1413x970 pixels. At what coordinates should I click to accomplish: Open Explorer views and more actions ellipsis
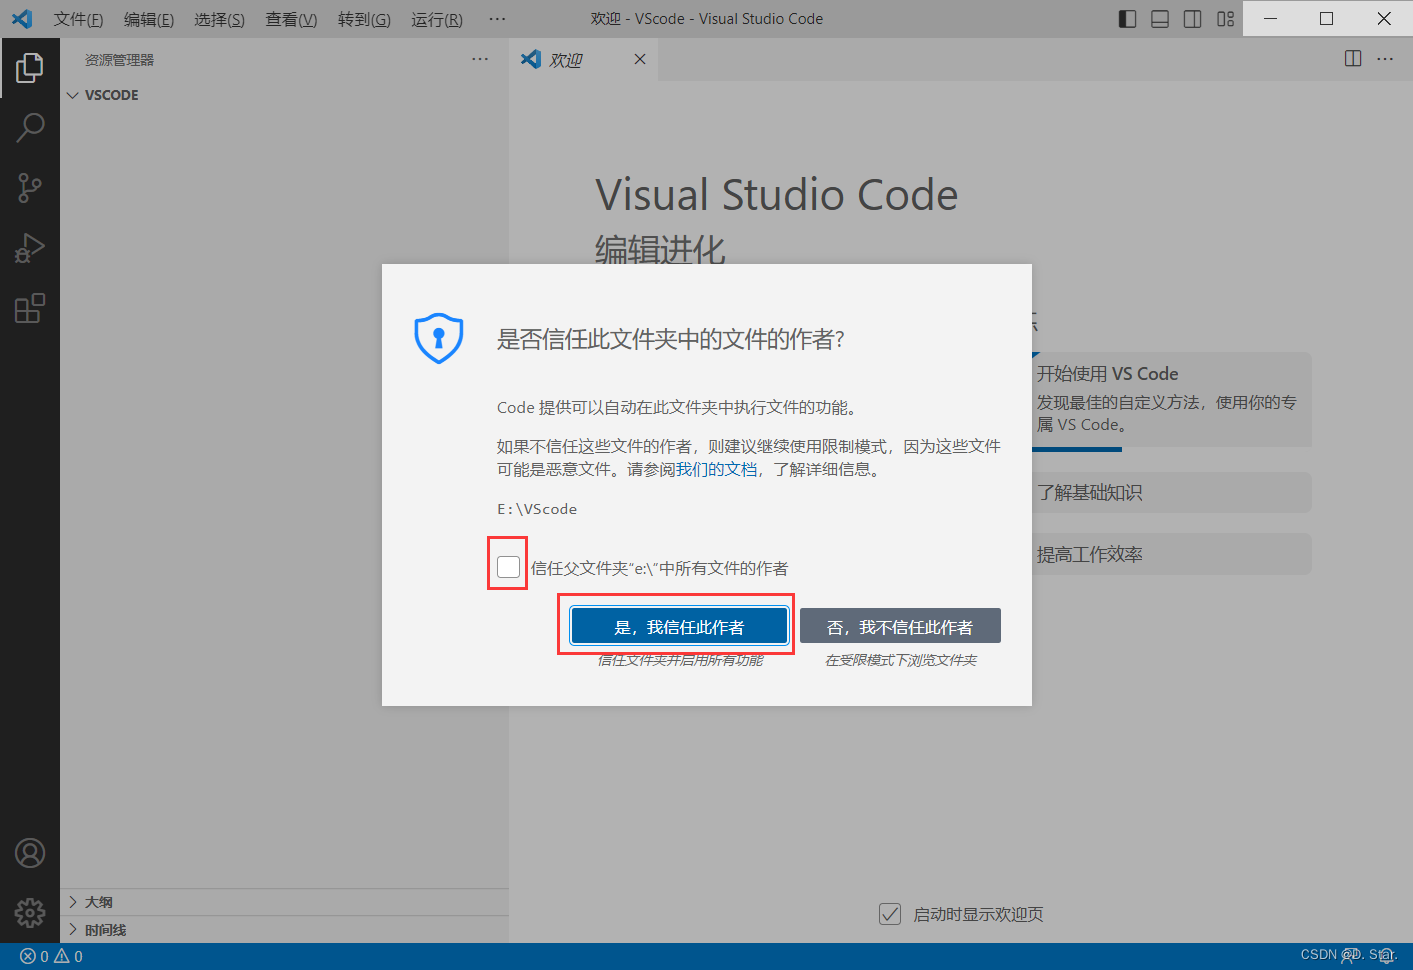click(480, 59)
